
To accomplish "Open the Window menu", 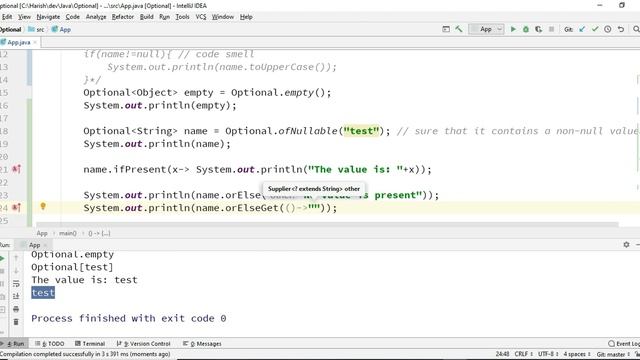I will (223, 17).
